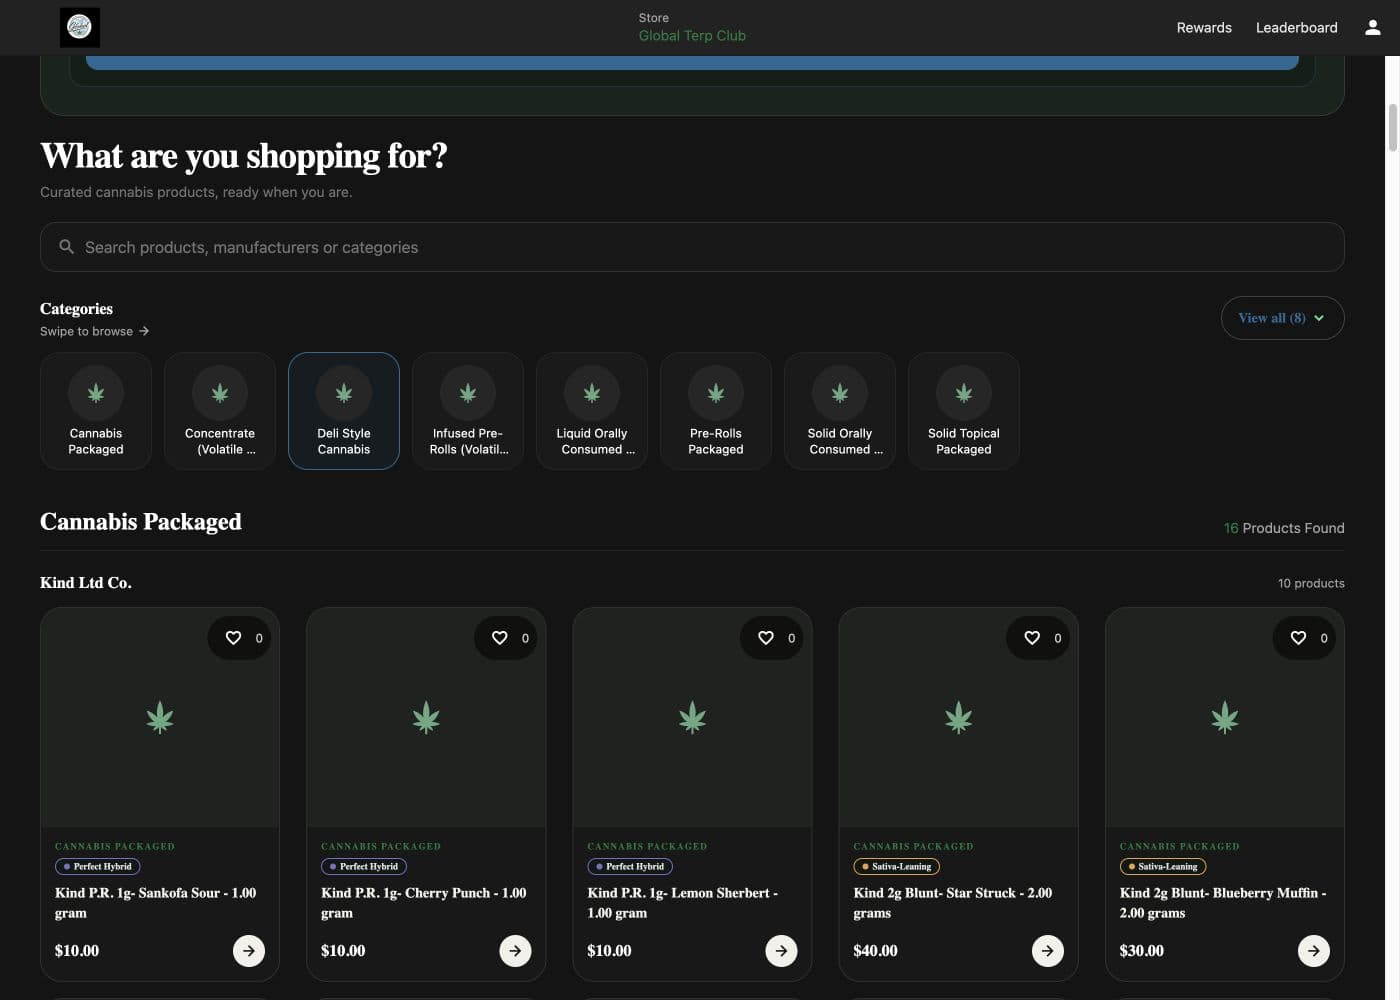Viewport: 1400px width, 1000px height.
Task: Select the Pre-Rolls Packaged category
Action: pyautogui.click(x=716, y=411)
